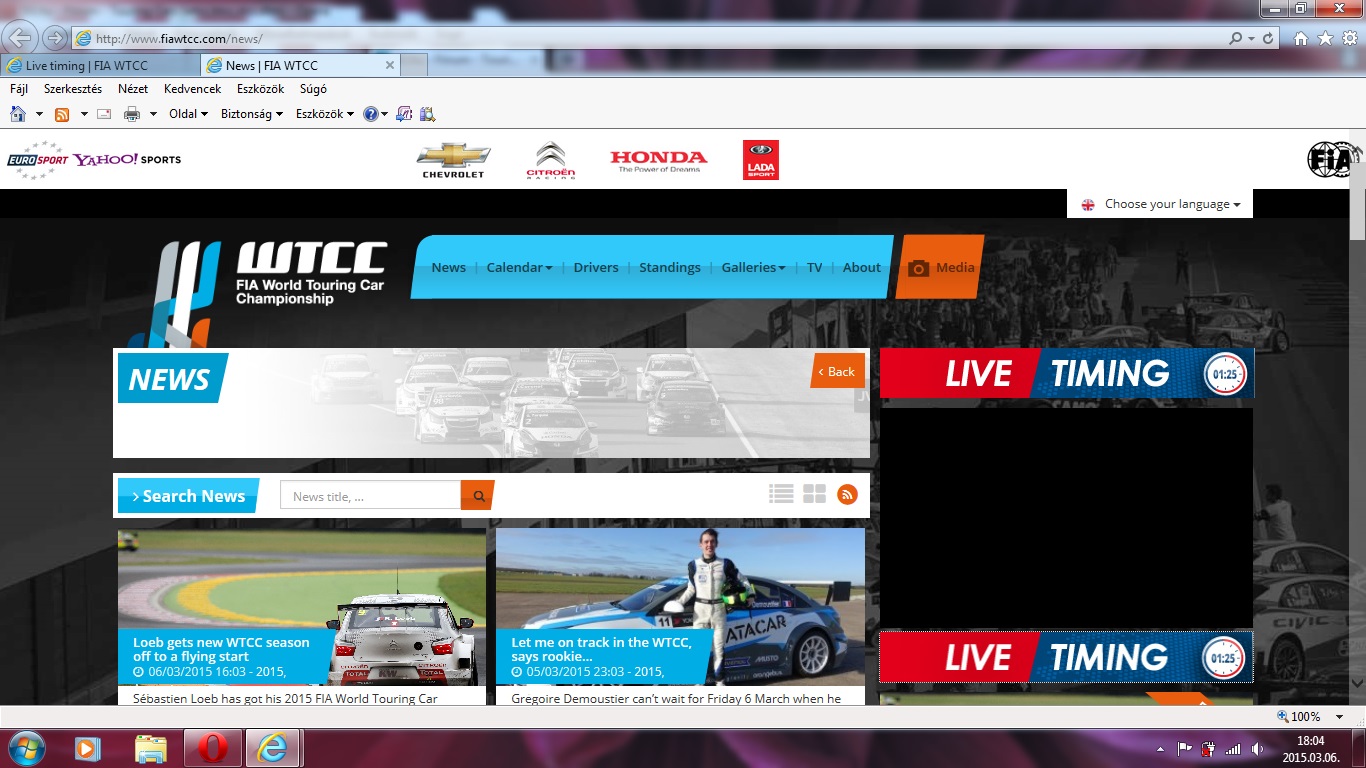The height and width of the screenshot is (768, 1366).
Task: Click the print toolbar icon
Action: pos(131,114)
